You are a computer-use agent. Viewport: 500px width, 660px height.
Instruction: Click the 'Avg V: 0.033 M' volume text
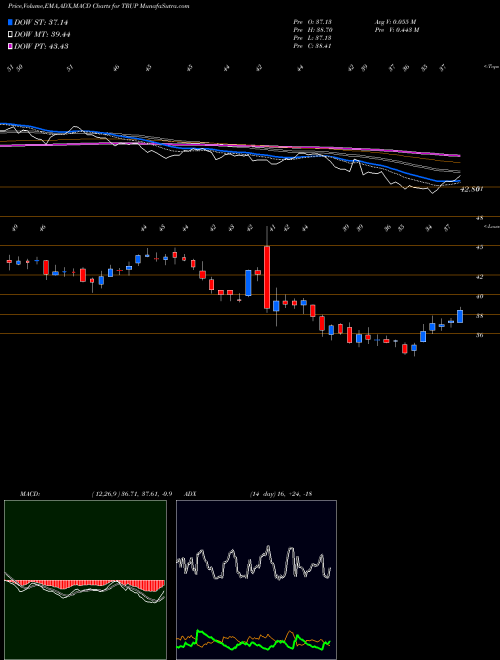[x=395, y=21]
